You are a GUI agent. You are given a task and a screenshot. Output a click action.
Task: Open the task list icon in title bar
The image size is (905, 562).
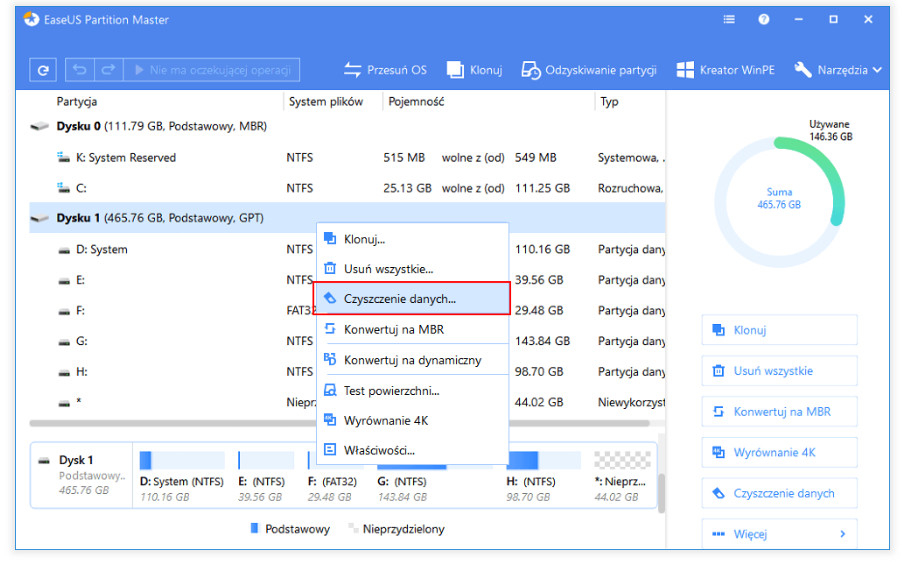click(x=729, y=20)
